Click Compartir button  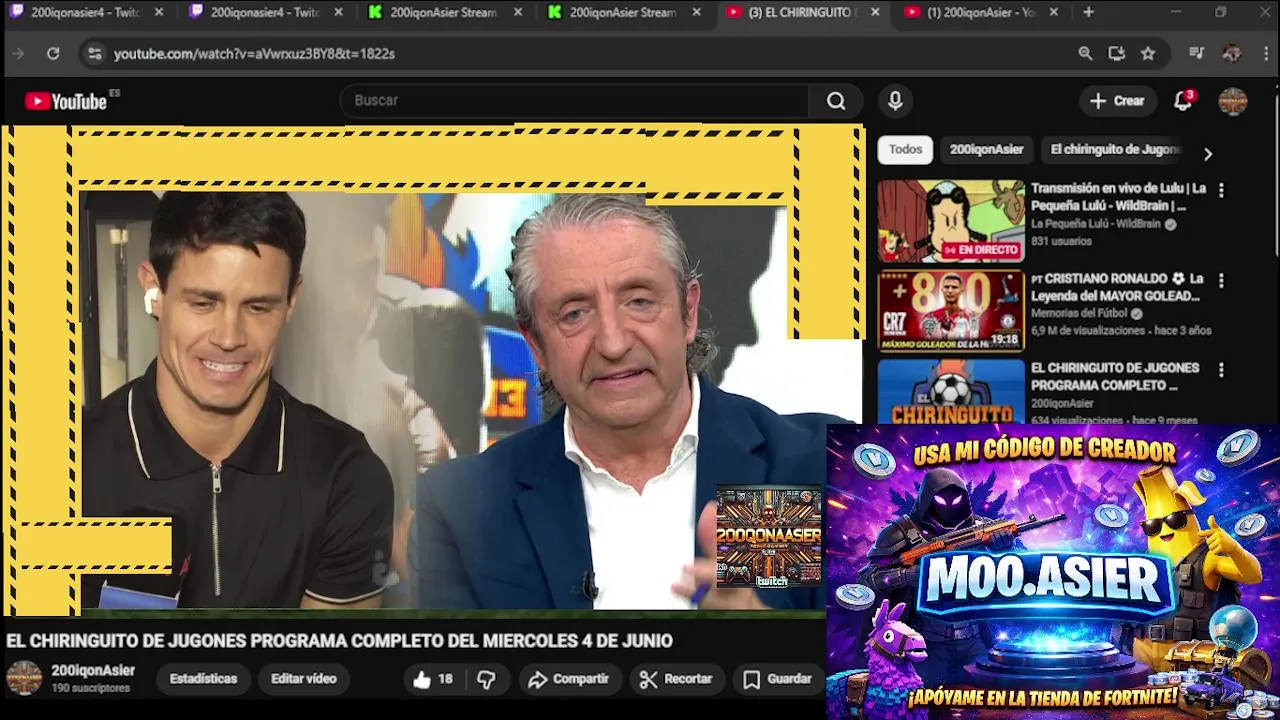click(x=568, y=679)
